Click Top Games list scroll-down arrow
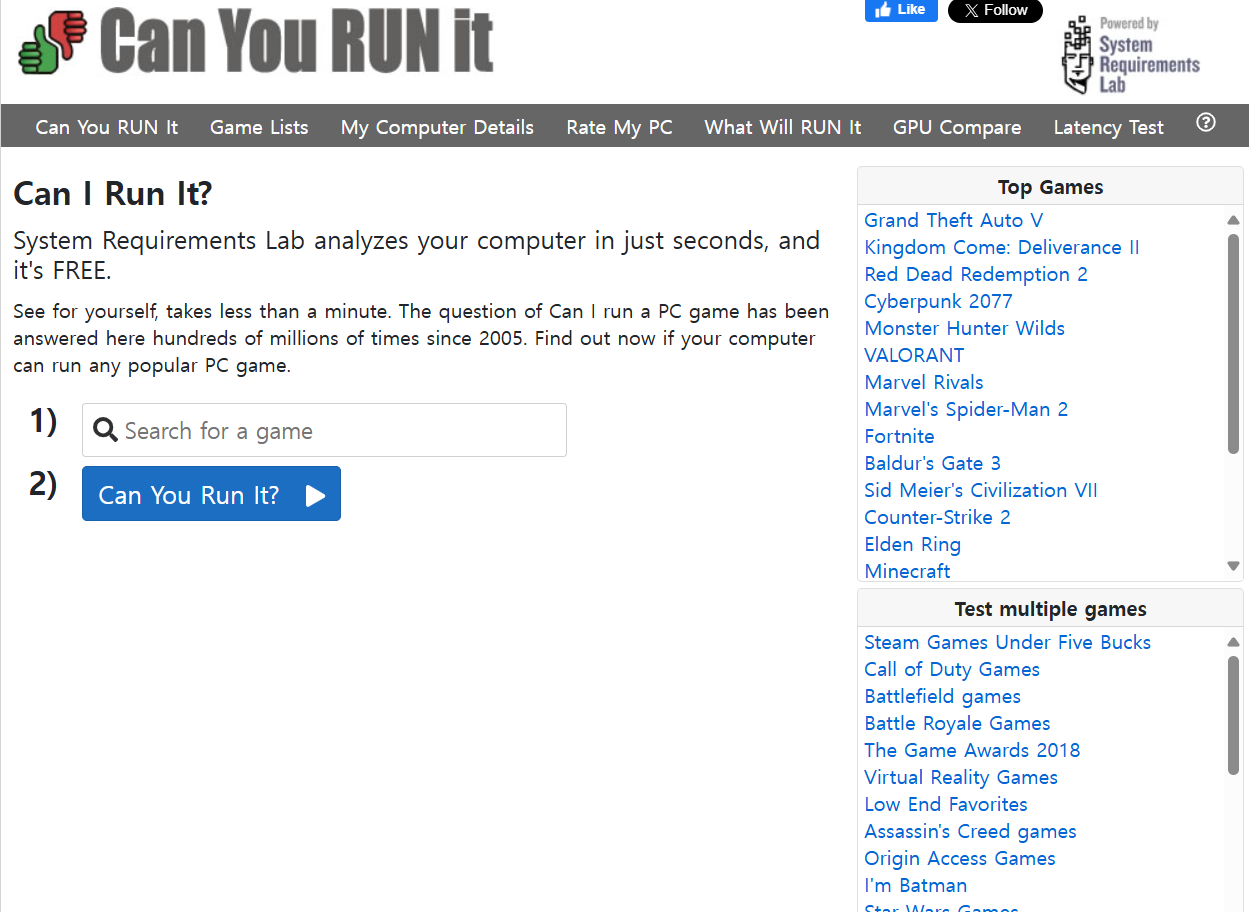 click(1233, 566)
